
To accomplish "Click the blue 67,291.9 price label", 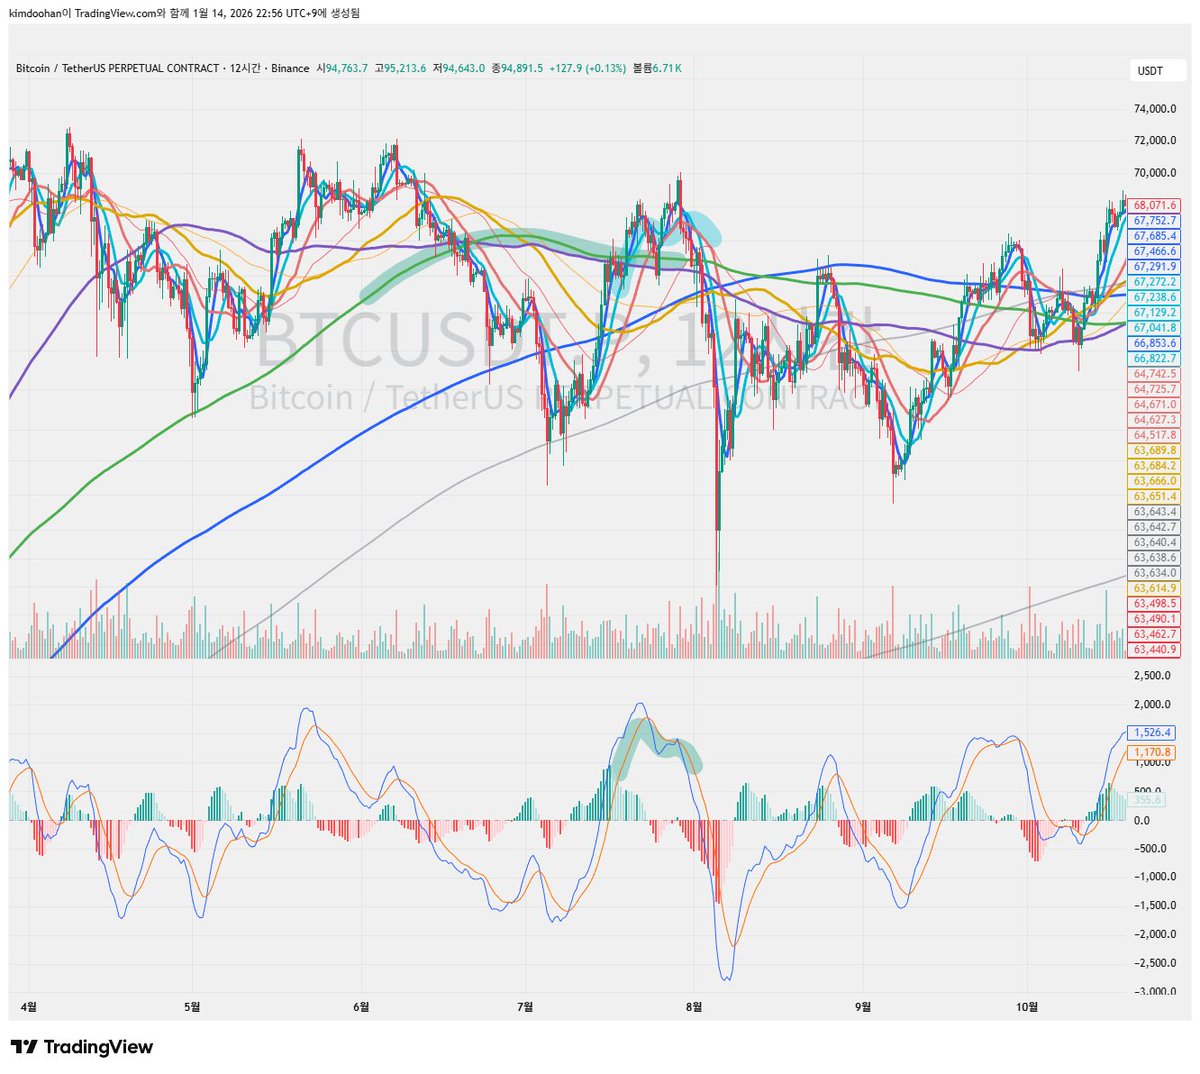I will click(1154, 267).
